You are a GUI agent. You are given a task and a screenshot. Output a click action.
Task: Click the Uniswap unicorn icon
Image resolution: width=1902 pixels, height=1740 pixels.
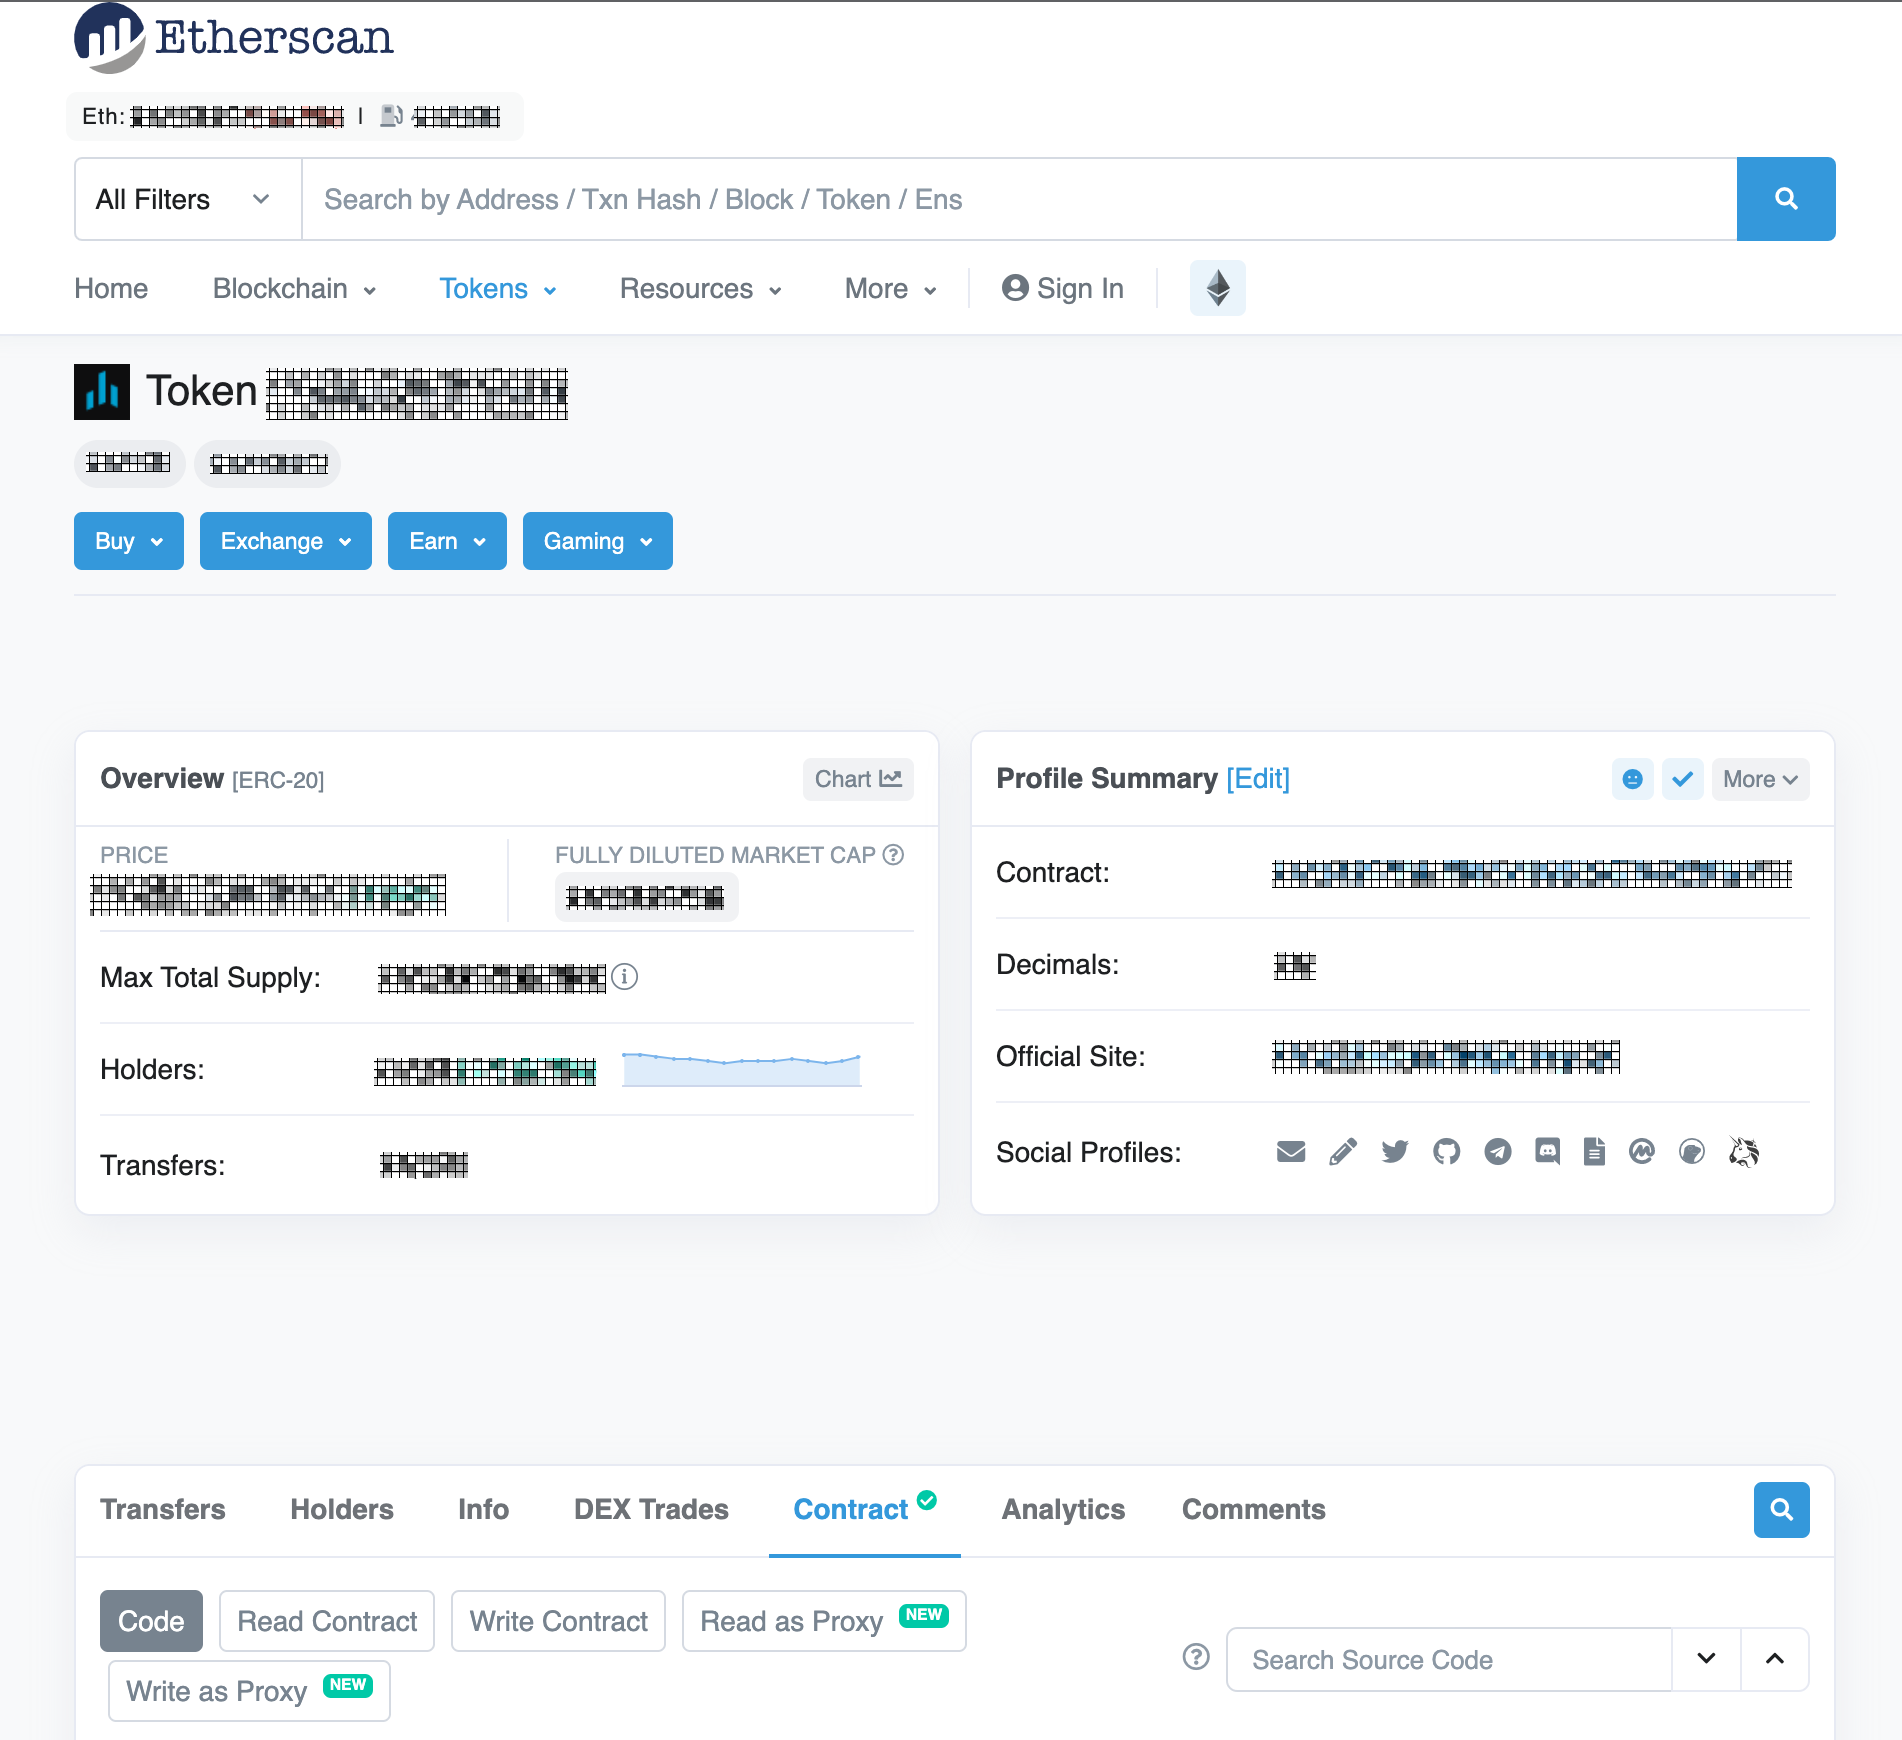pos(1743,1152)
